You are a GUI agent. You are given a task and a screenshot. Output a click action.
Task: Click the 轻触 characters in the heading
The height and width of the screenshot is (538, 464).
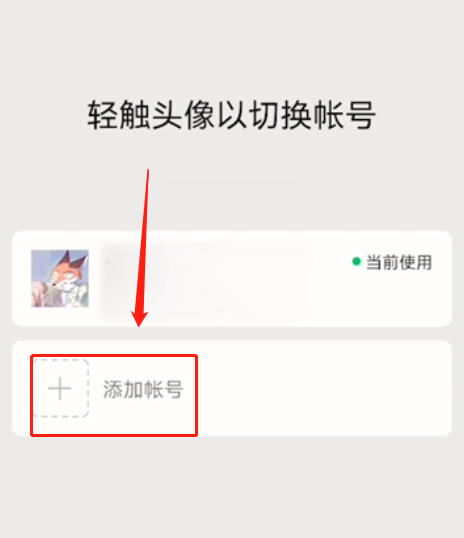[119, 115]
